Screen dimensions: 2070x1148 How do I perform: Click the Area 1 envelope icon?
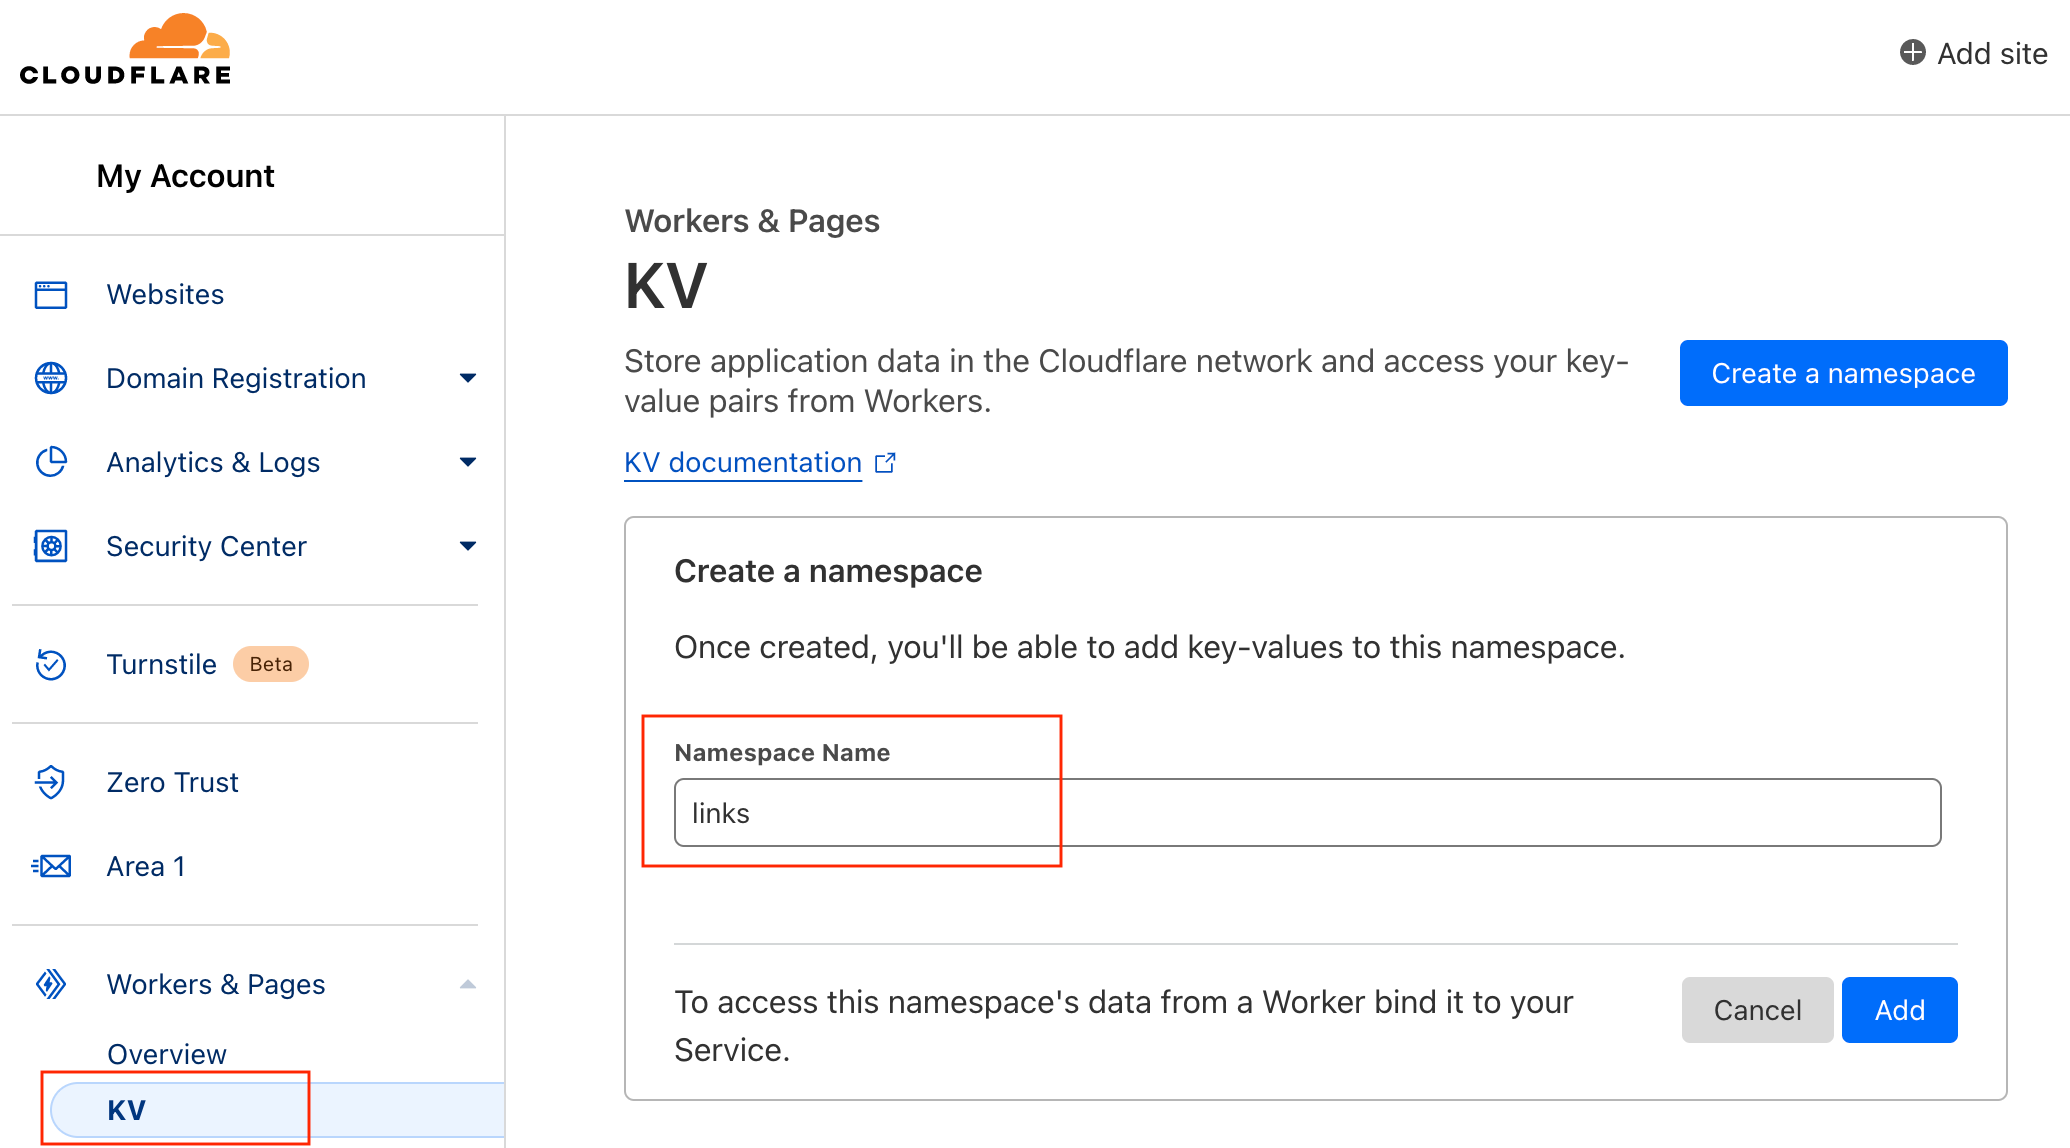(51, 866)
